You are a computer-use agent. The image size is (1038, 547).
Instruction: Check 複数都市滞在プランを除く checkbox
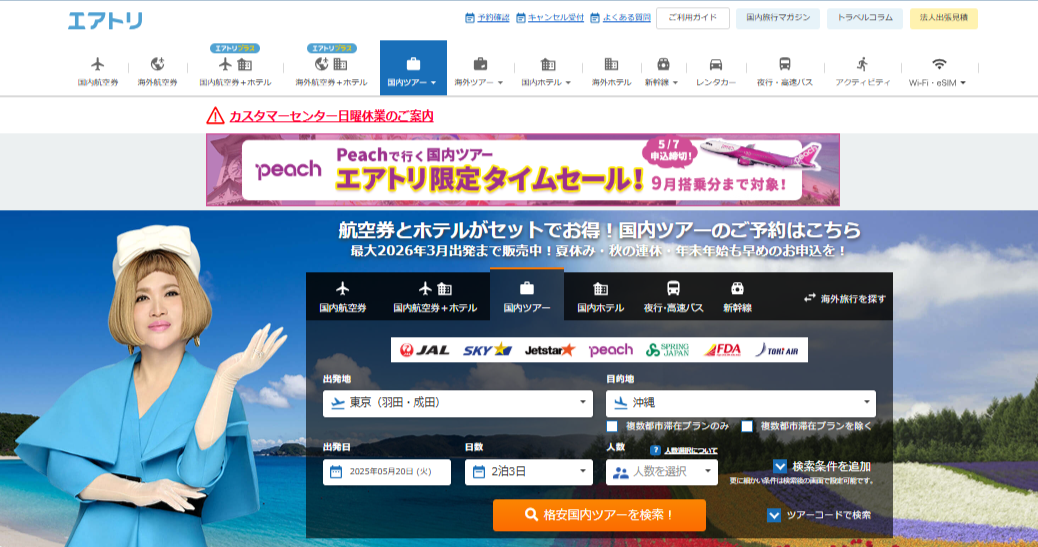(x=747, y=426)
